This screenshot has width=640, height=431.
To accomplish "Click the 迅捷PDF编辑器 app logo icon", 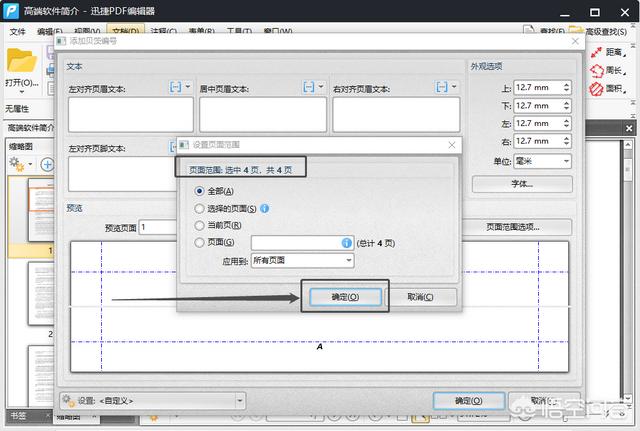I will pos(11,11).
